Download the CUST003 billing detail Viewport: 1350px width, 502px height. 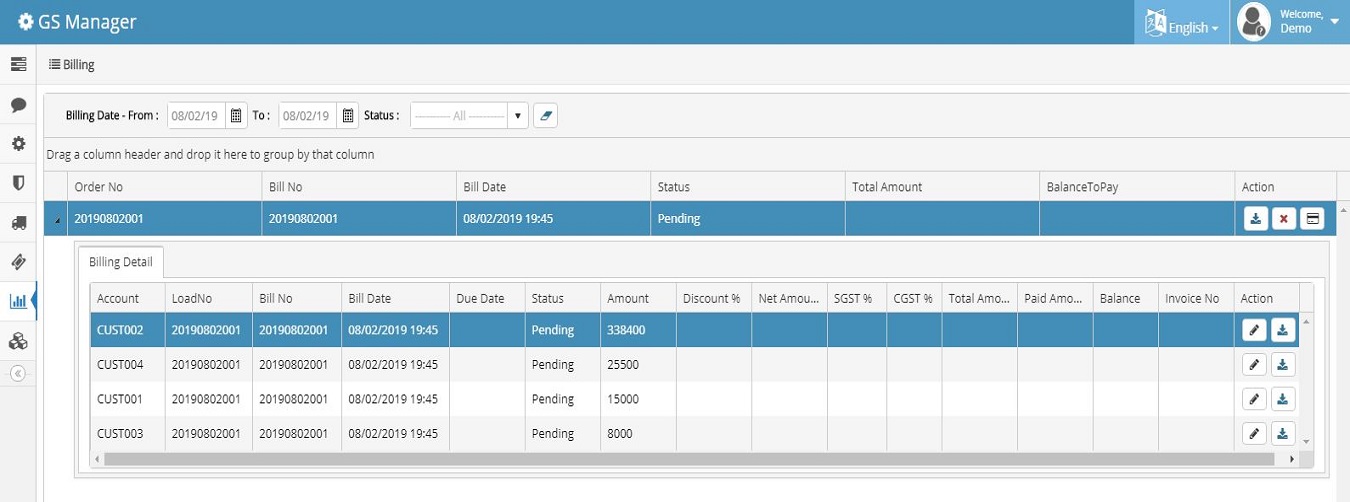pyautogui.click(x=1283, y=434)
